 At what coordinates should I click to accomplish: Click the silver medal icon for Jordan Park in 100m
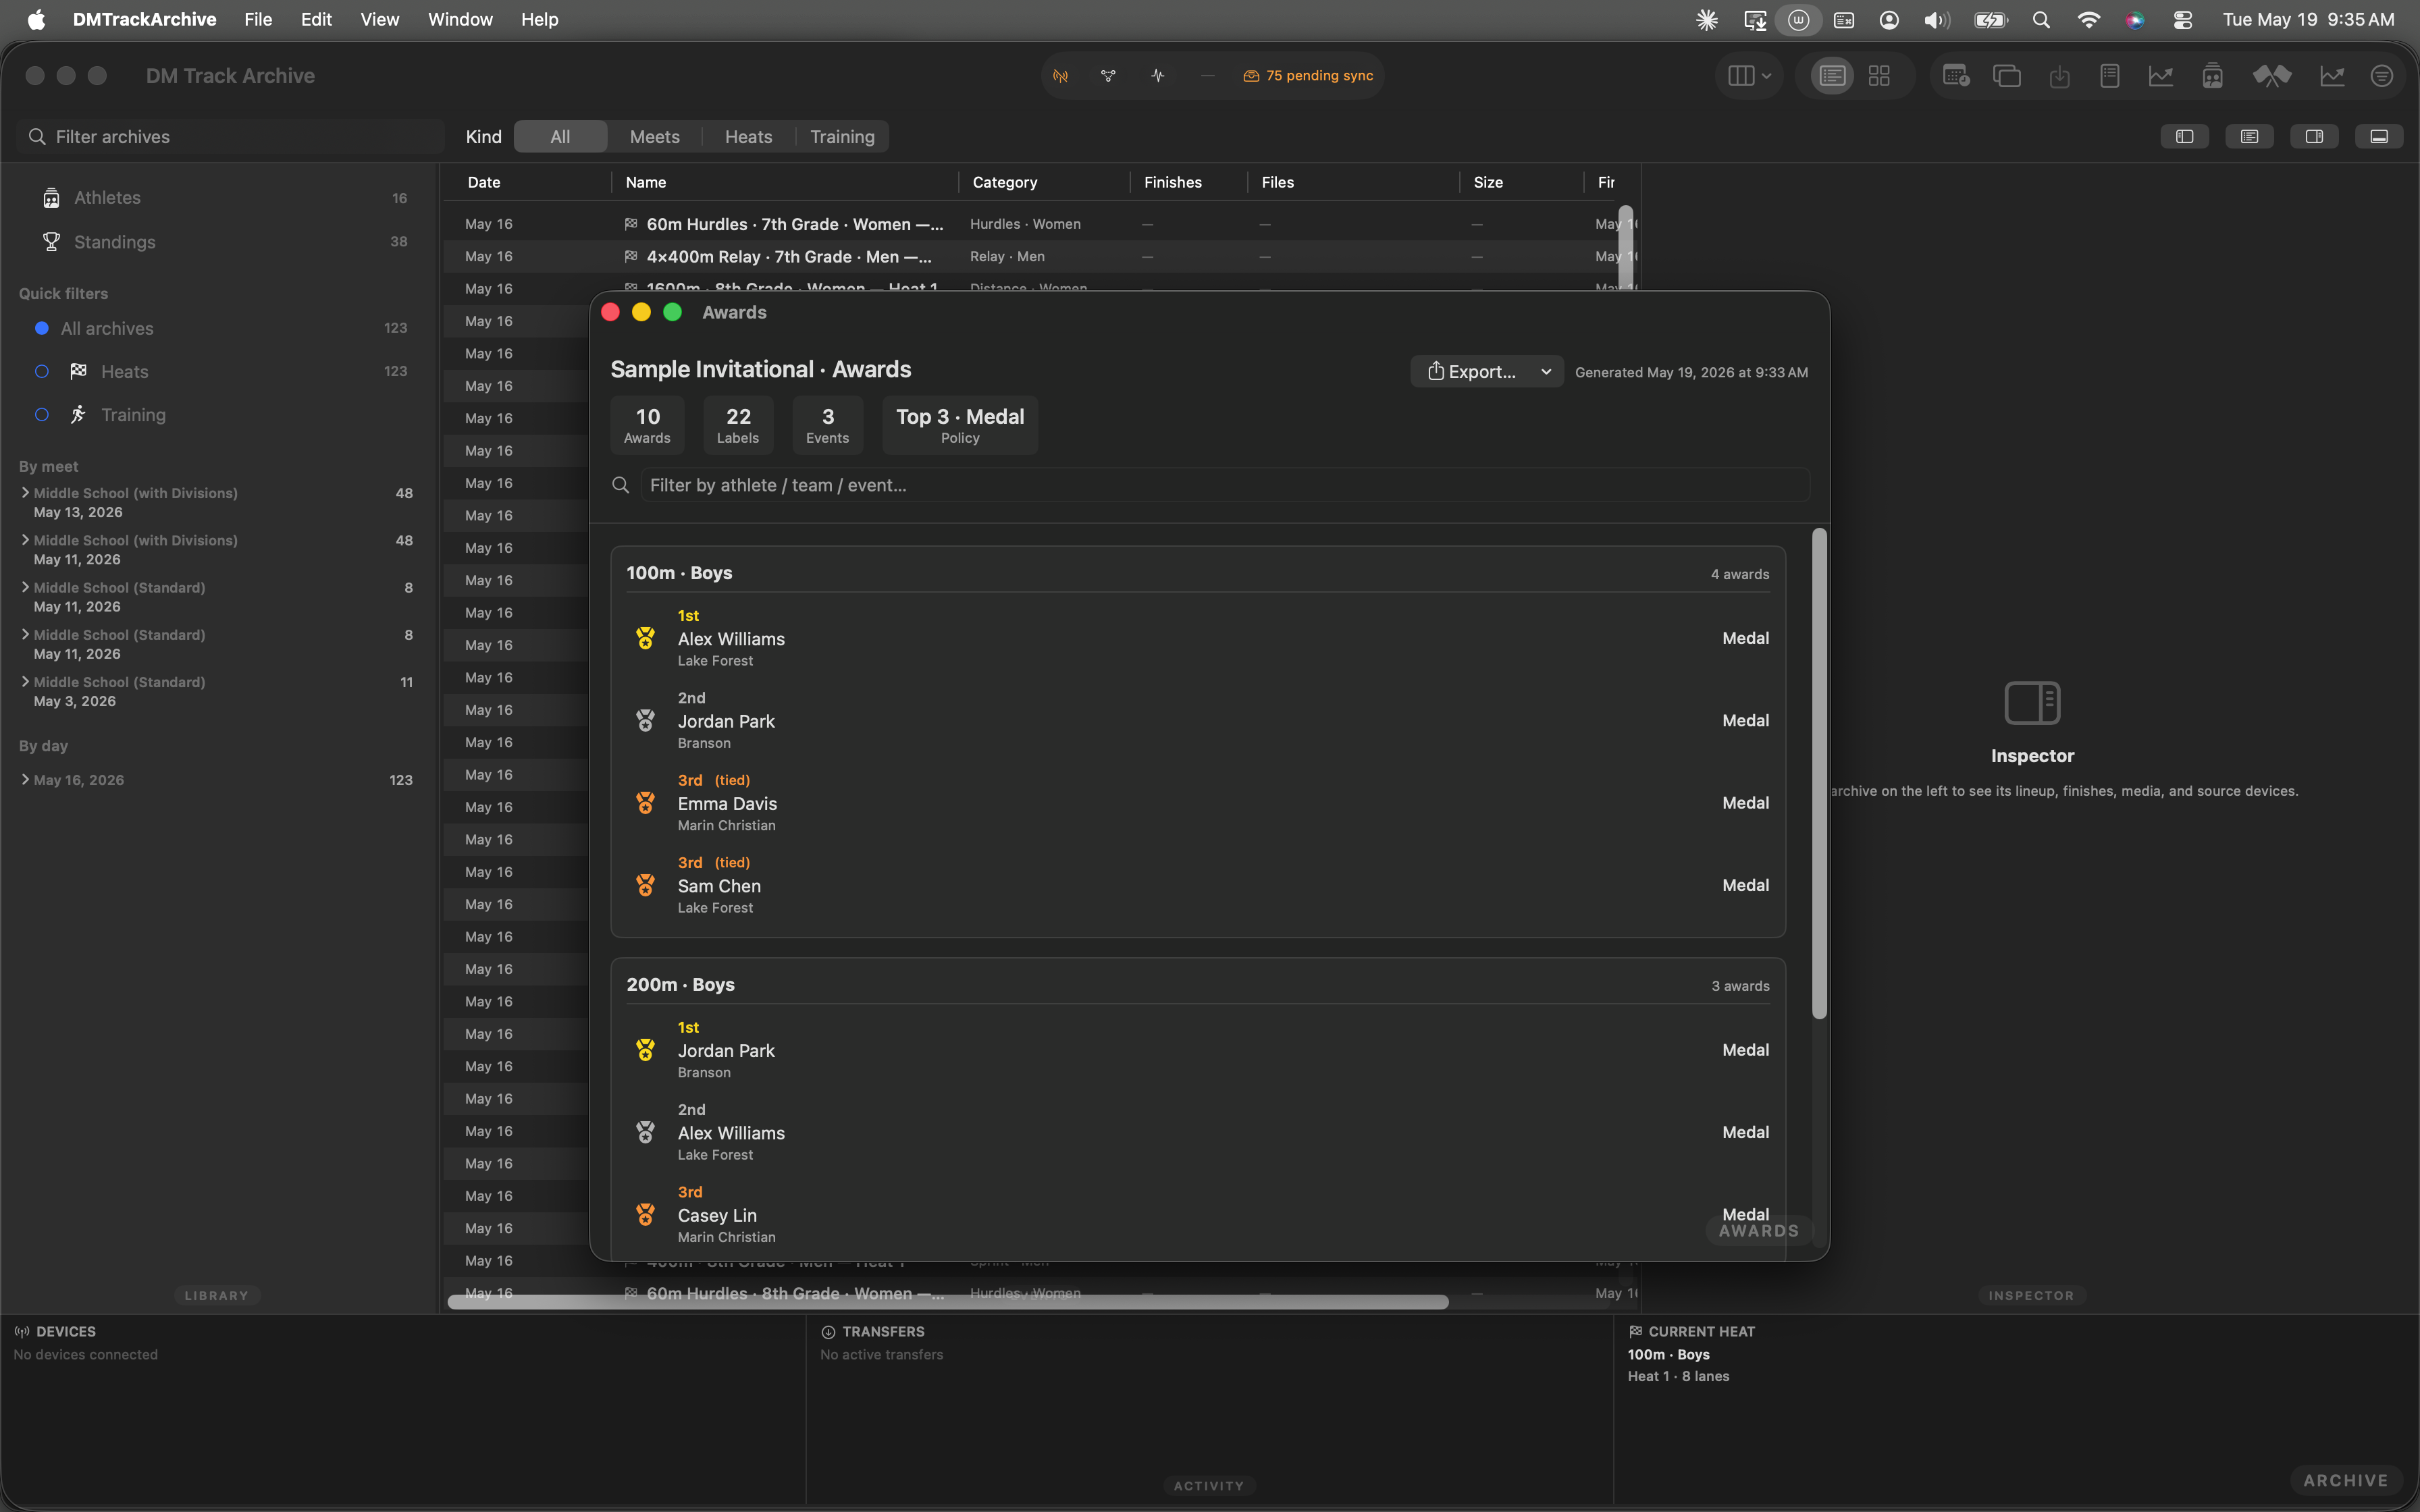(646, 720)
